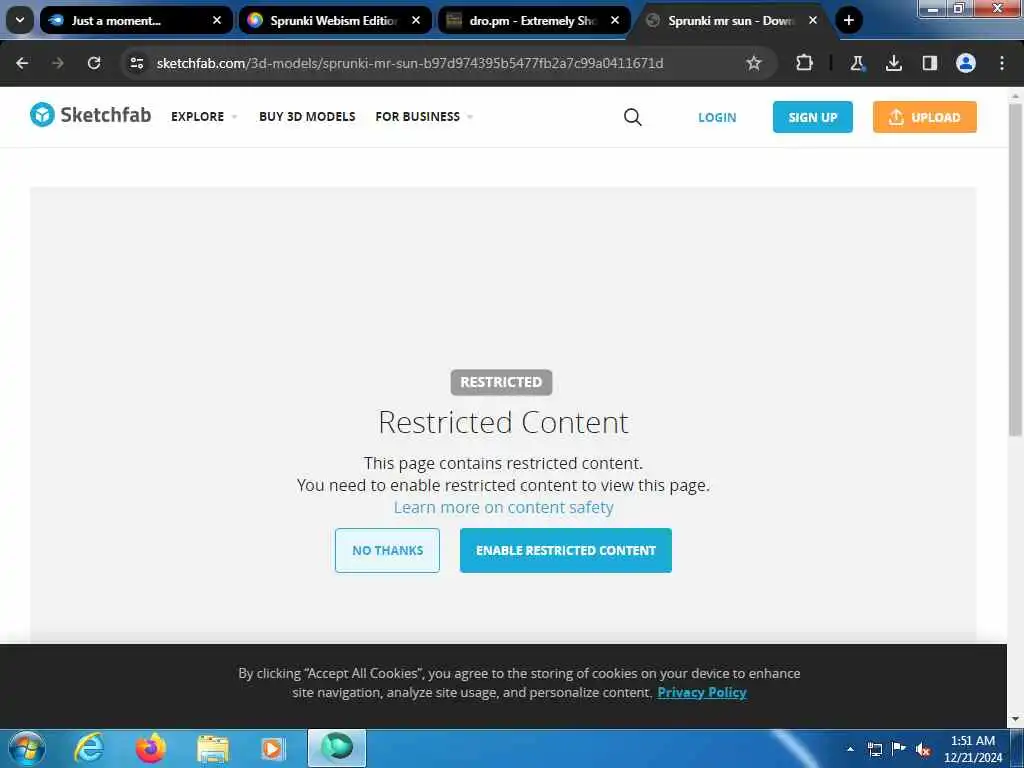The image size is (1024, 768).
Task: Close the Sprunki Webism Edition tab
Action: [416, 20]
